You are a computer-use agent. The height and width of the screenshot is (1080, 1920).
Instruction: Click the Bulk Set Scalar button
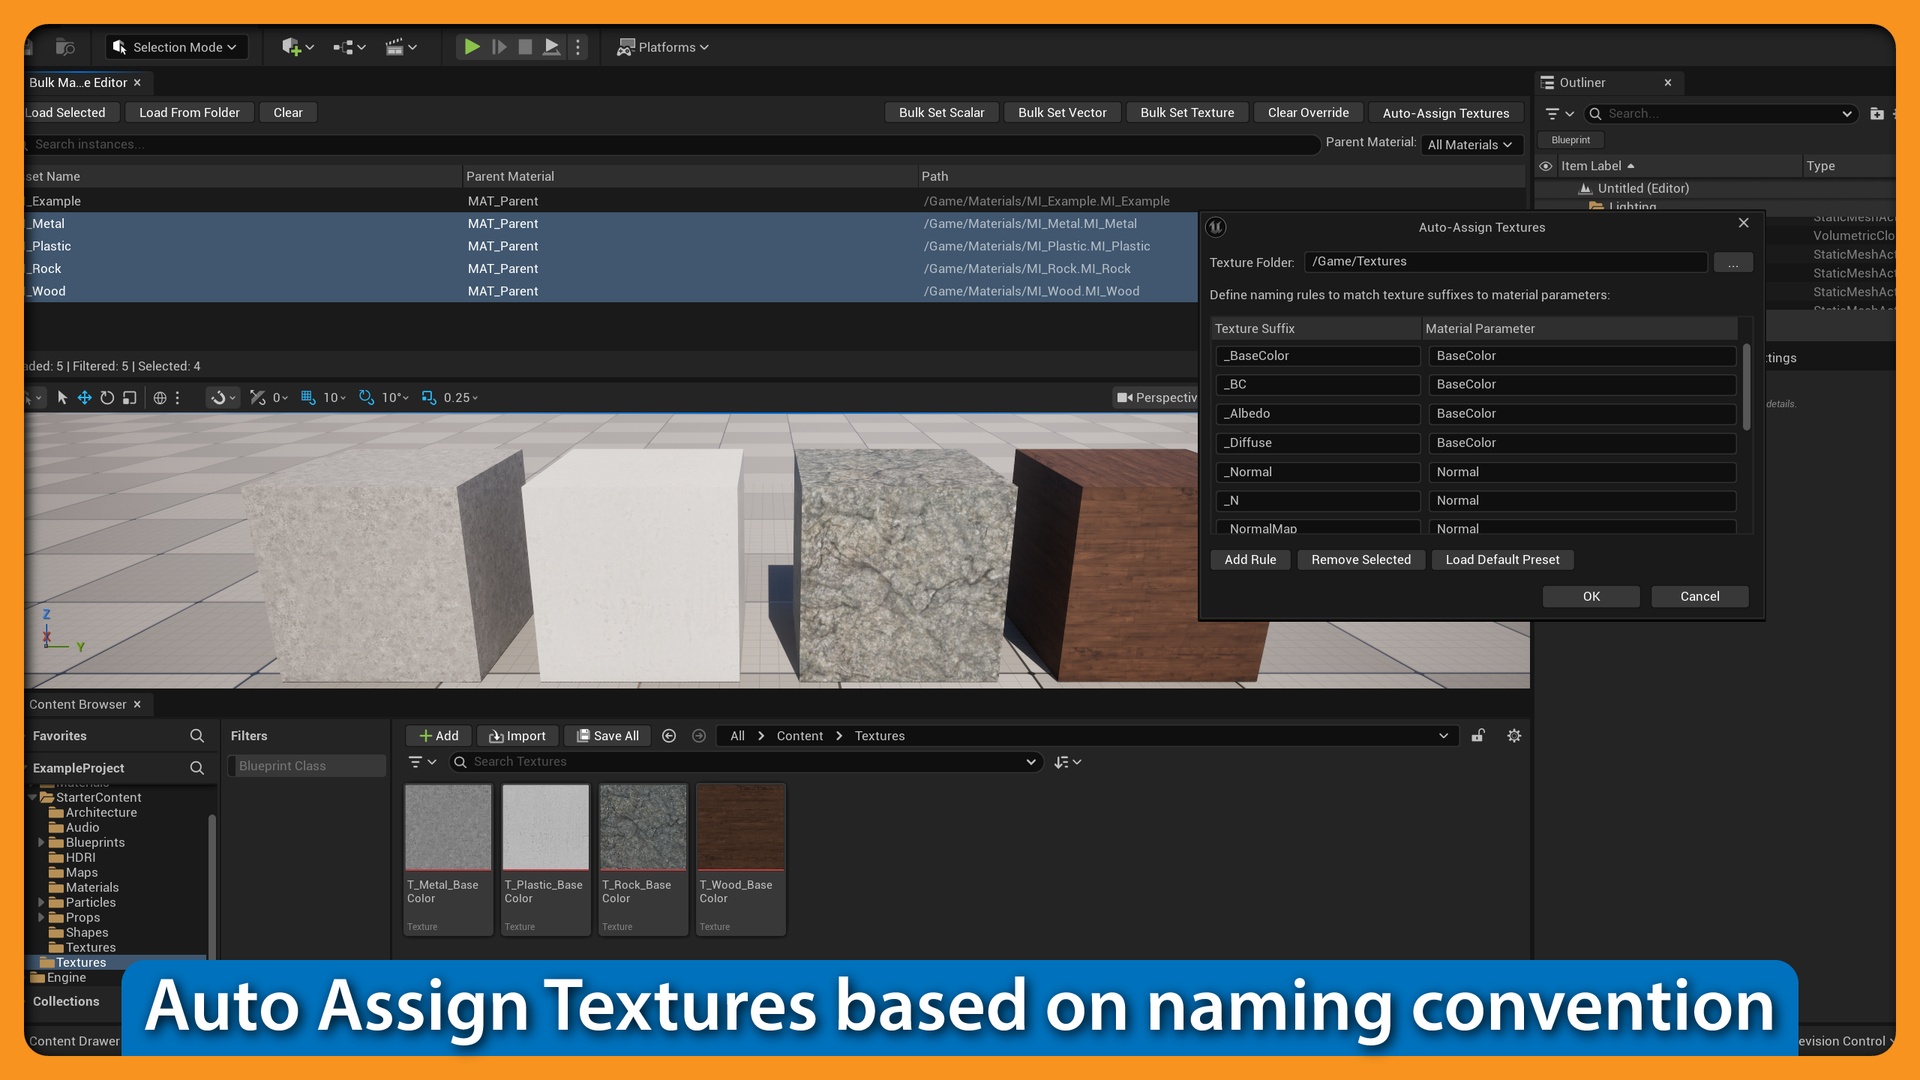[941, 113]
